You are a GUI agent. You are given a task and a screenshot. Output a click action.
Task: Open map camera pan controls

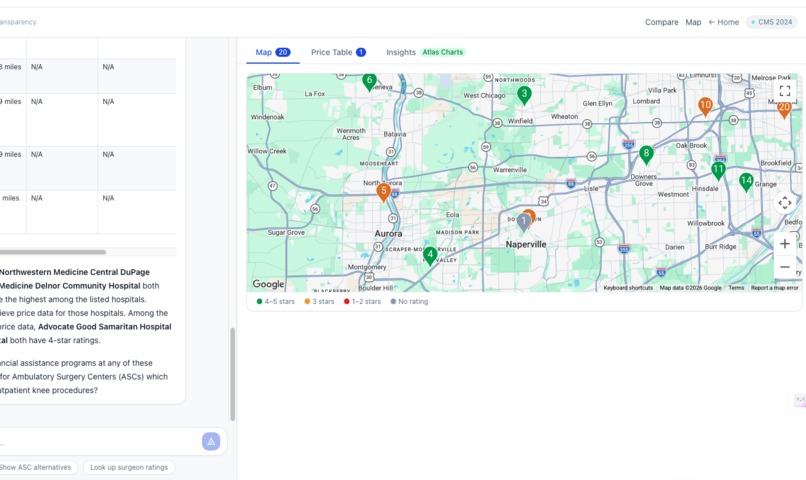784,203
